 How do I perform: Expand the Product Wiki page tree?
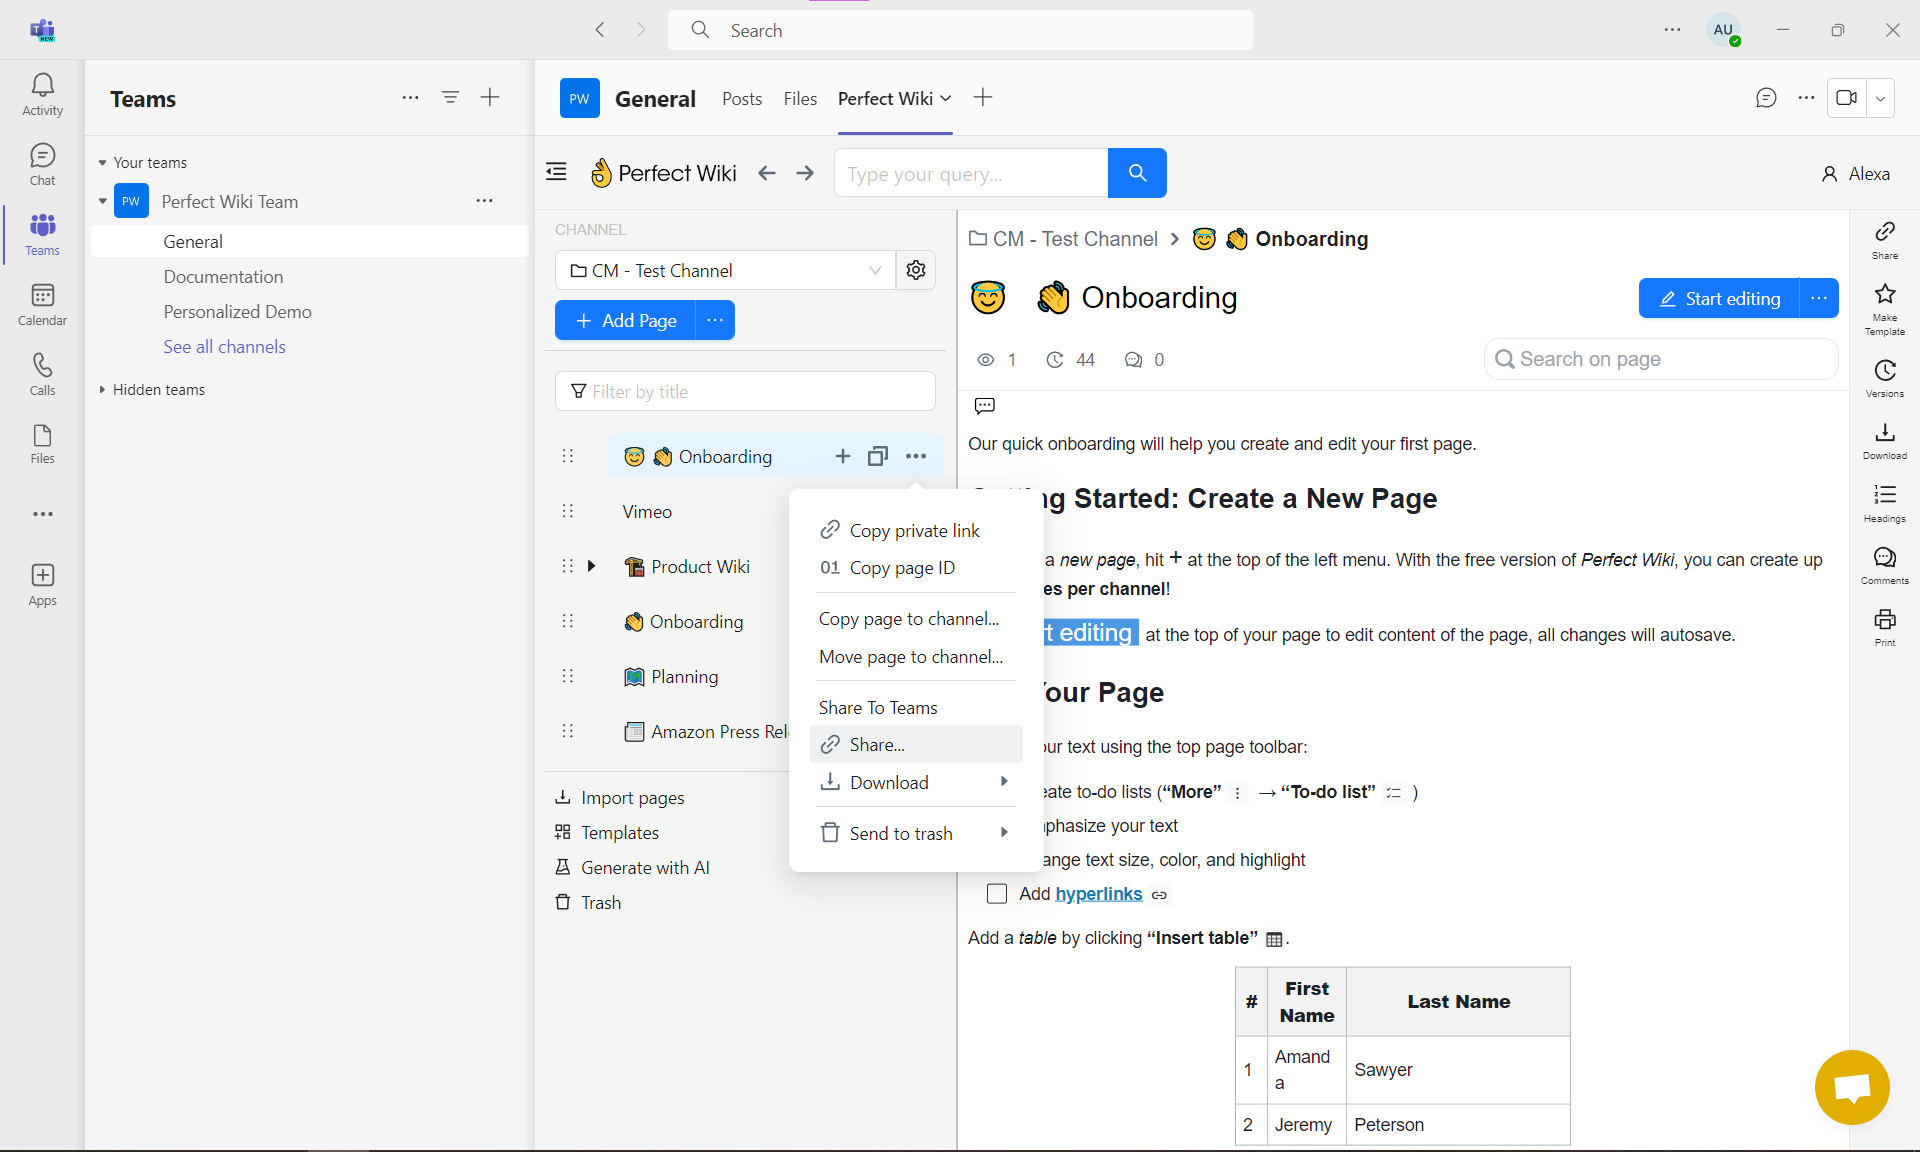coord(591,566)
